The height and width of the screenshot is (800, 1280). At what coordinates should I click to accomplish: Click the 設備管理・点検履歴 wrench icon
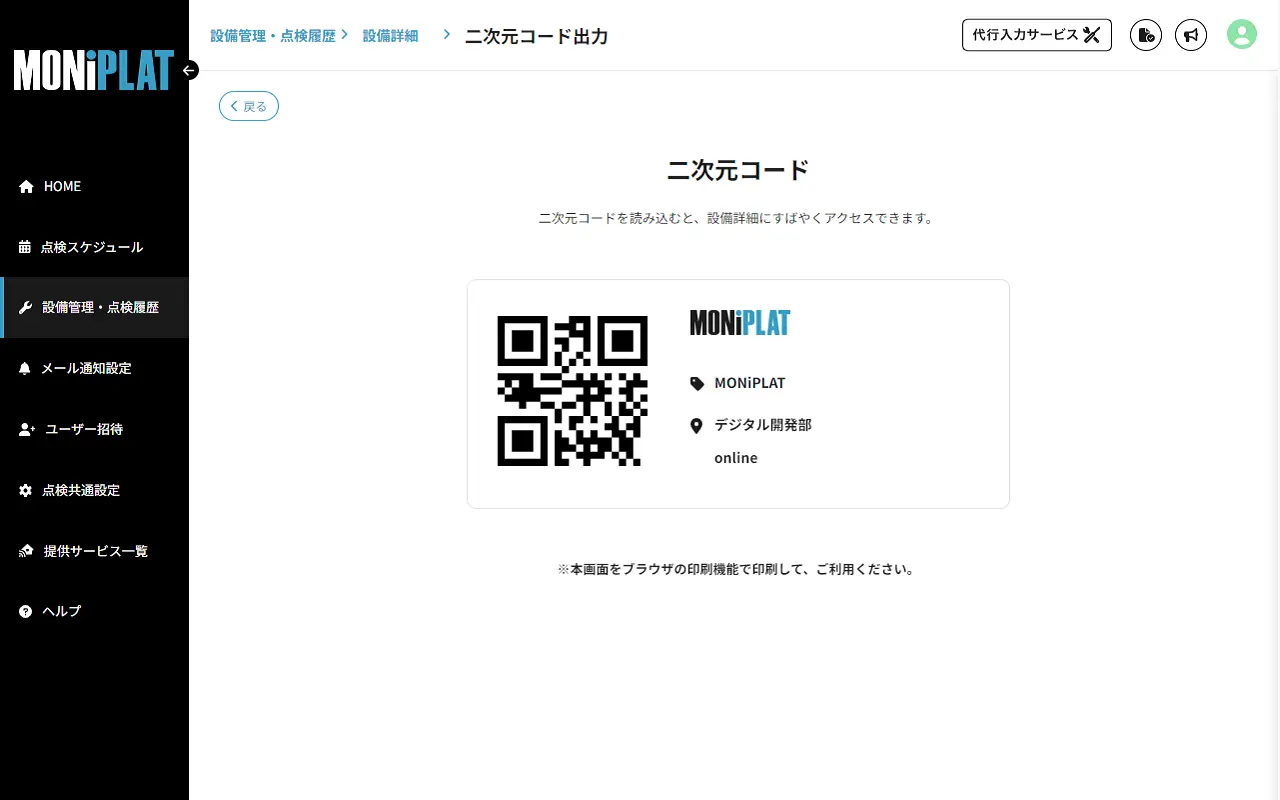pyautogui.click(x=24, y=307)
